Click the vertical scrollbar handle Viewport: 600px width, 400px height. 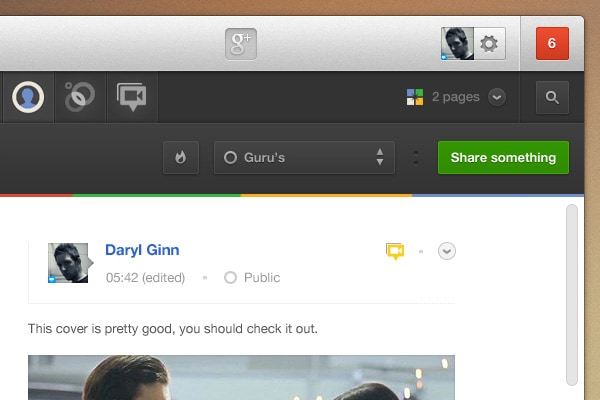[x=572, y=295]
